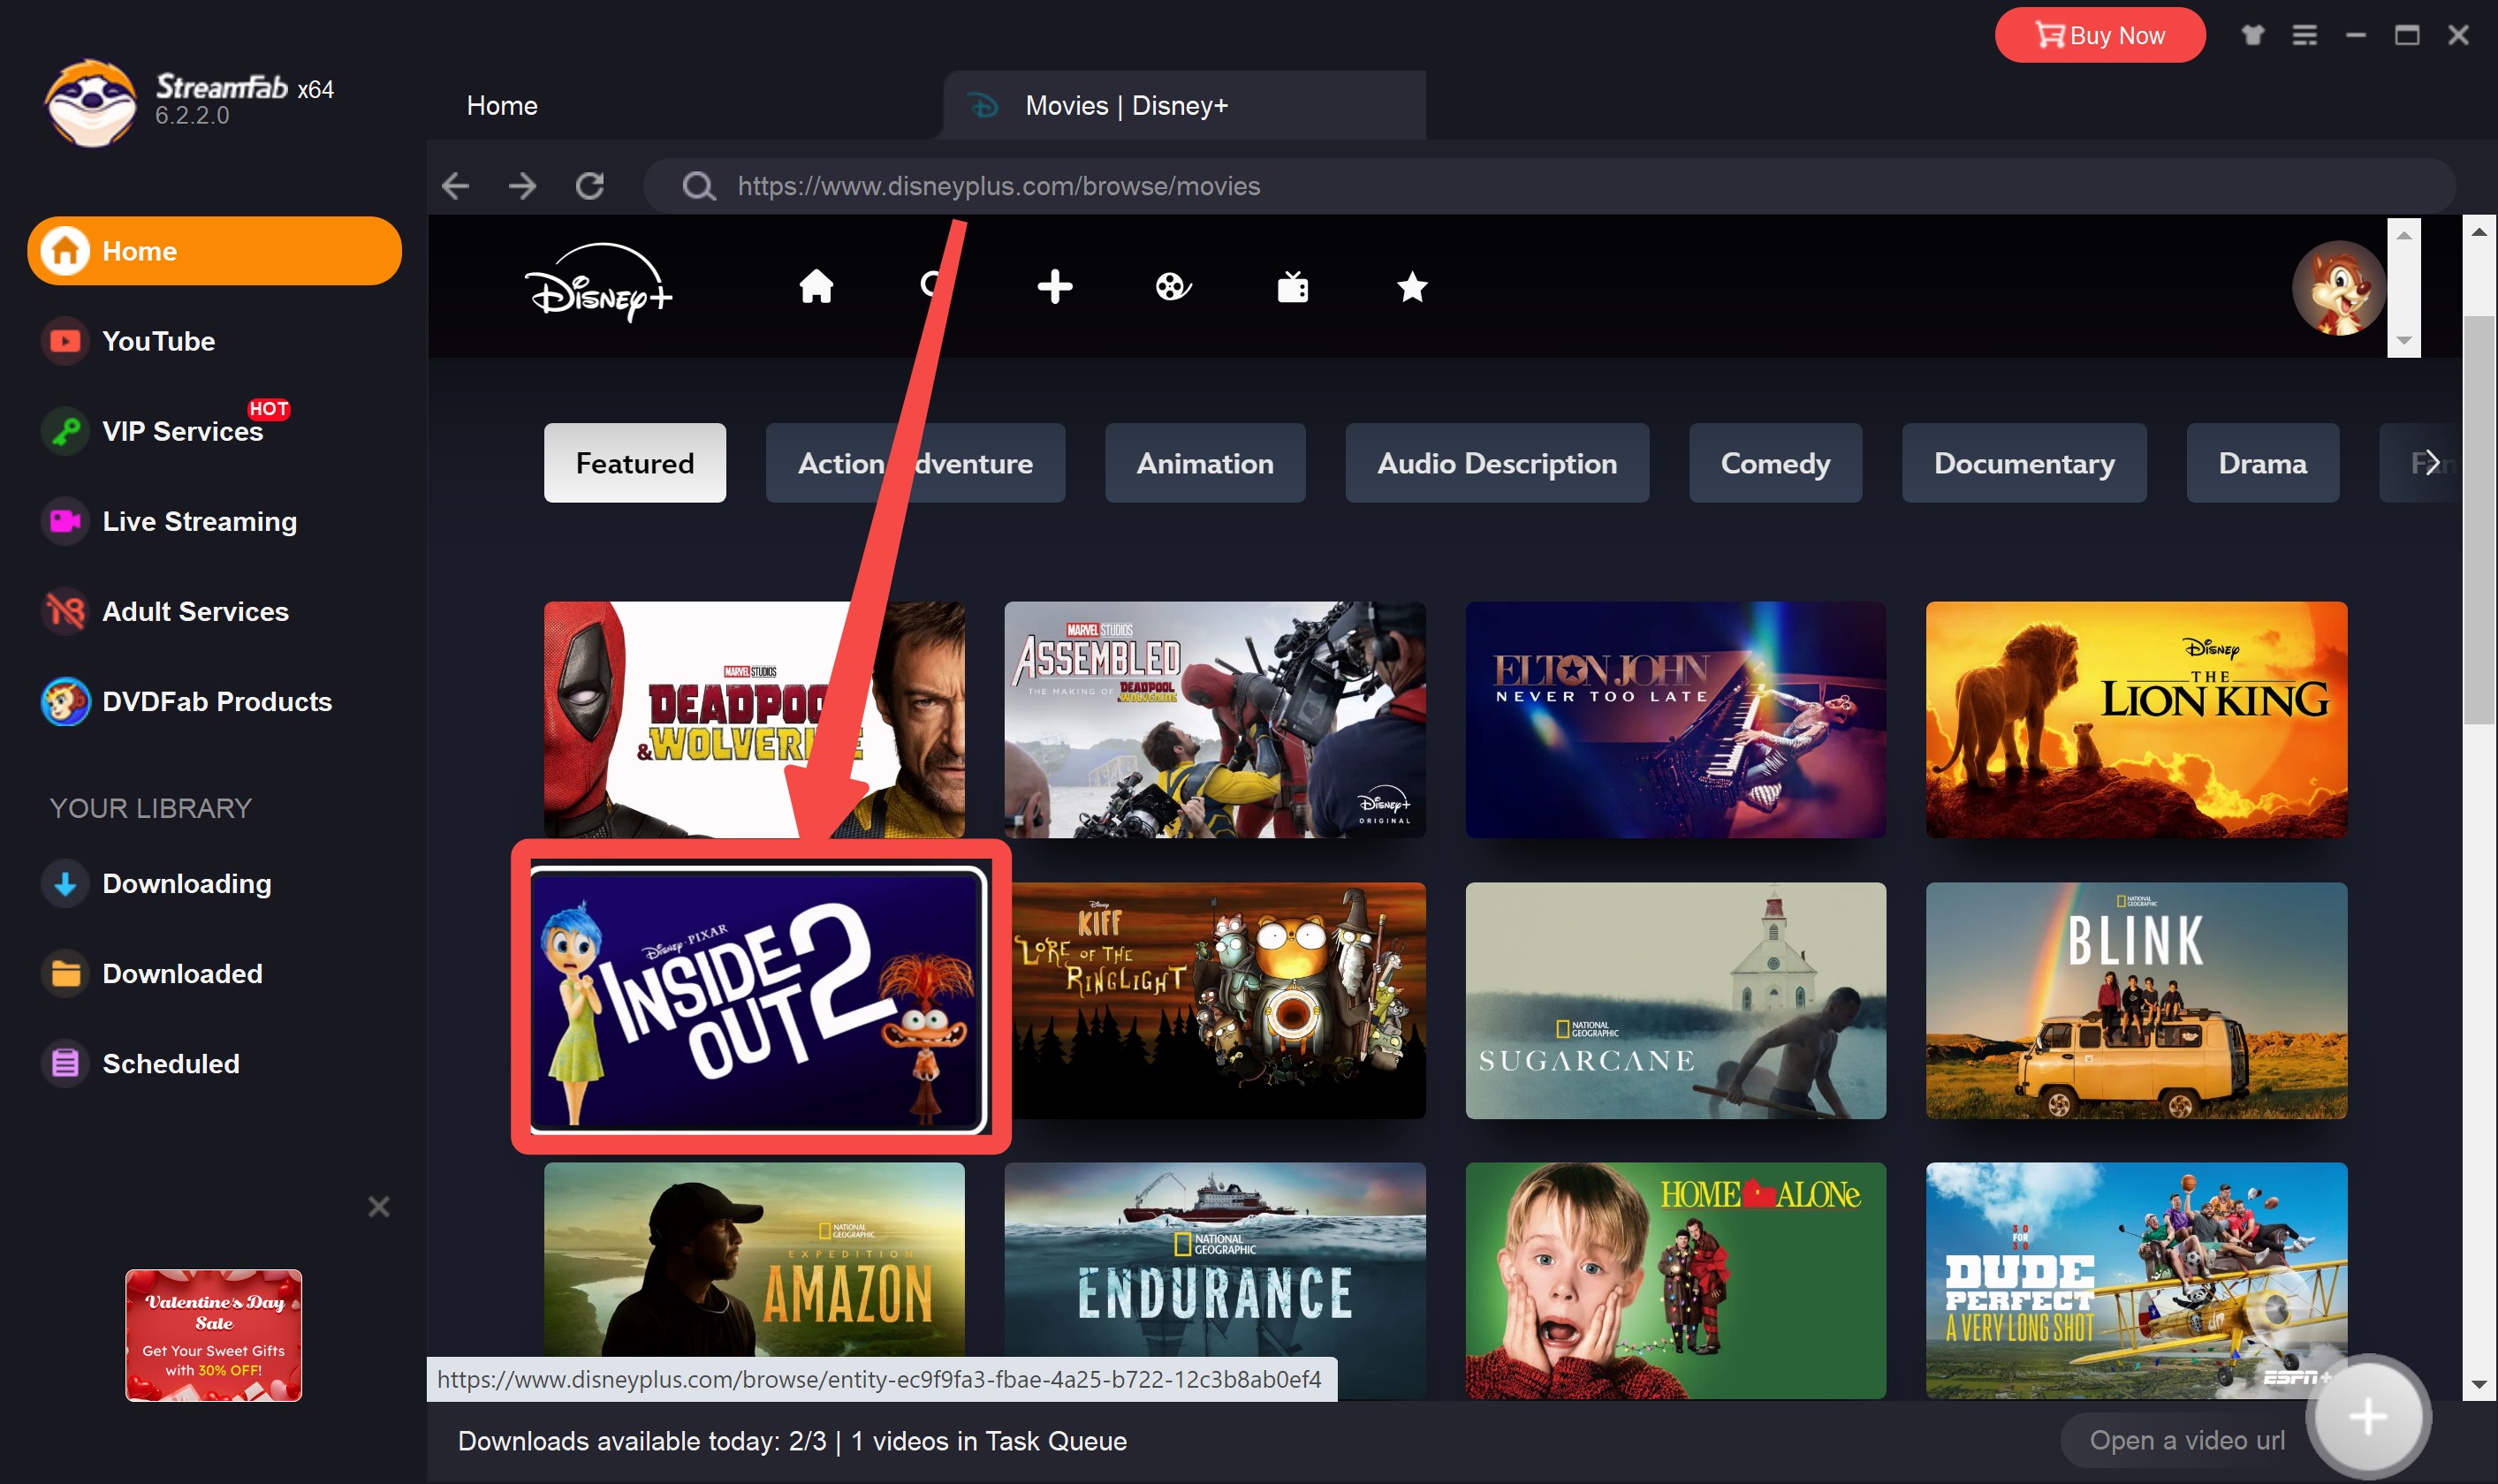Select the Featured genre filter
2498x1484 pixels.
tap(635, 463)
